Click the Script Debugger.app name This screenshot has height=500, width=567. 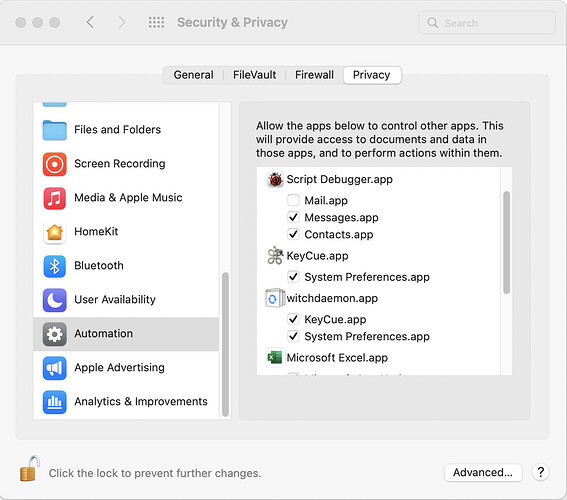tap(340, 179)
